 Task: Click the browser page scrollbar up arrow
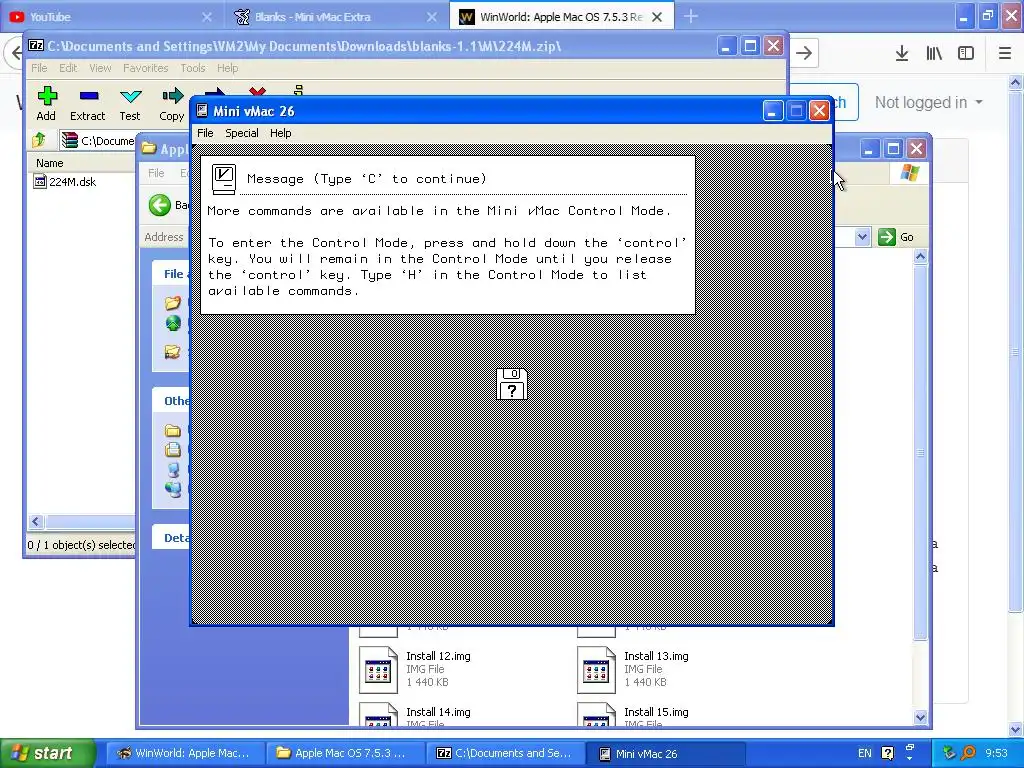(1016, 82)
